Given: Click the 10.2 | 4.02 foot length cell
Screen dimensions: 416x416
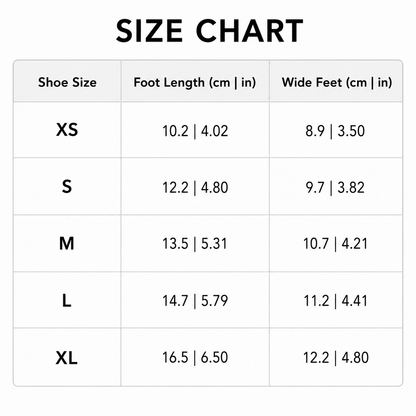Looking at the screenshot, I should 195,131.
